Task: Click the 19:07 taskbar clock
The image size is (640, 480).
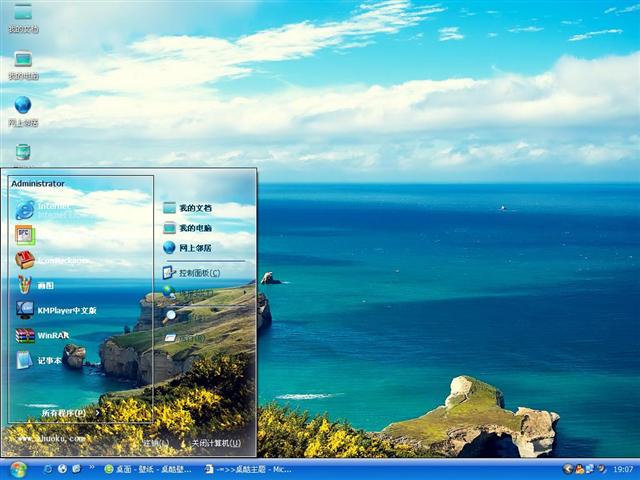Action: (623, 469)
